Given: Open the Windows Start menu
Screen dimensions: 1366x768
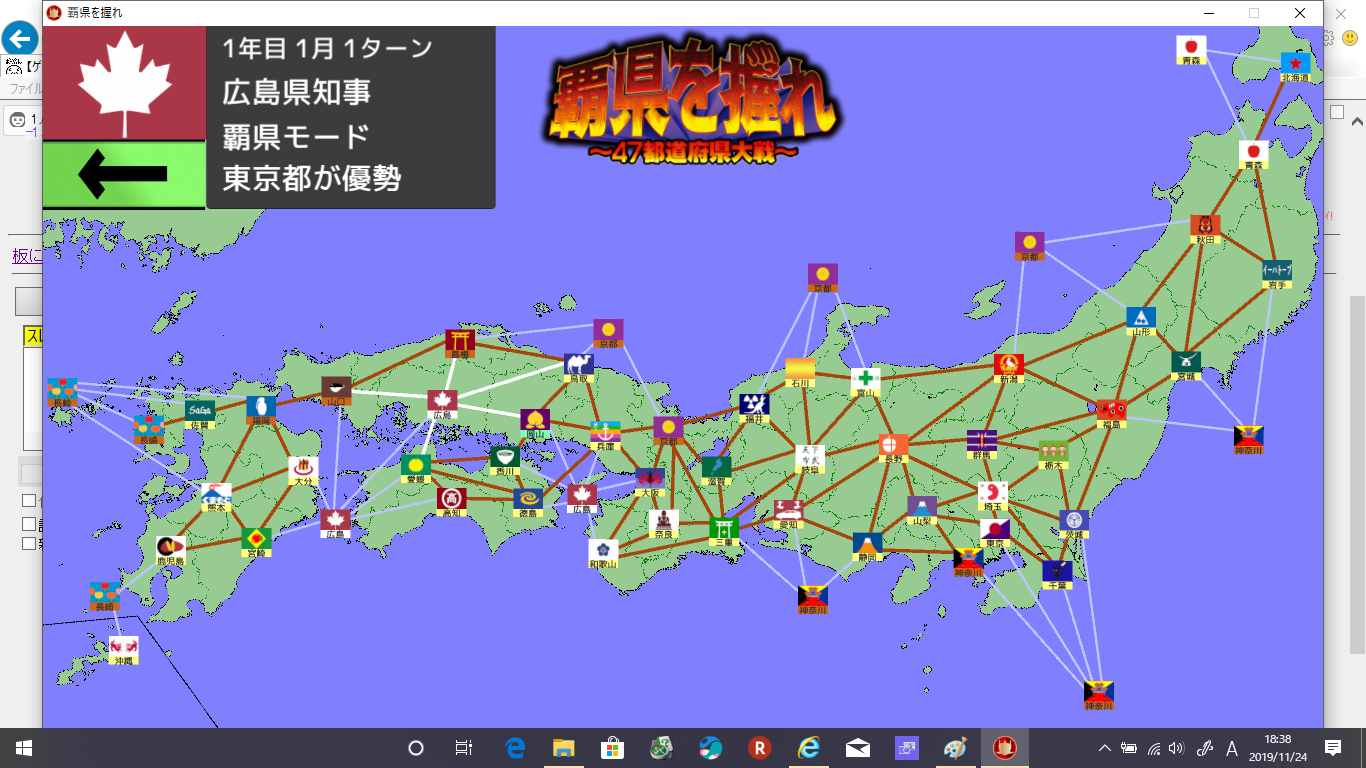Looking at the screenshot, I should tap(23, 748).
